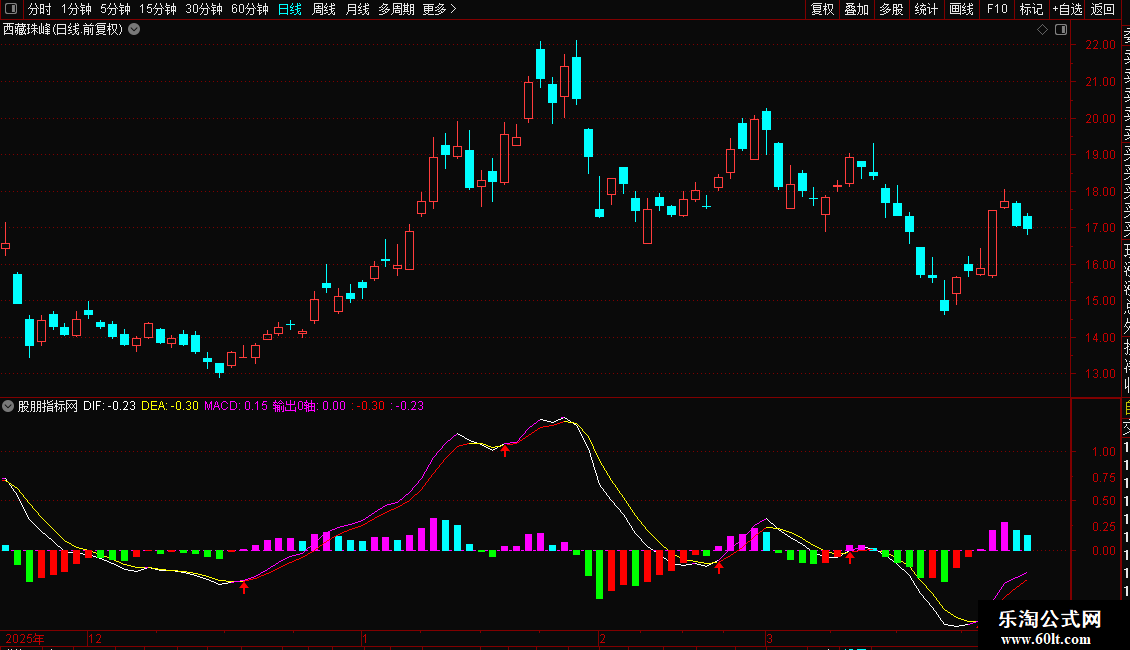Click the DEA: -0.30 value
Screen dimensions: 1130x650
tap(170, 406)
